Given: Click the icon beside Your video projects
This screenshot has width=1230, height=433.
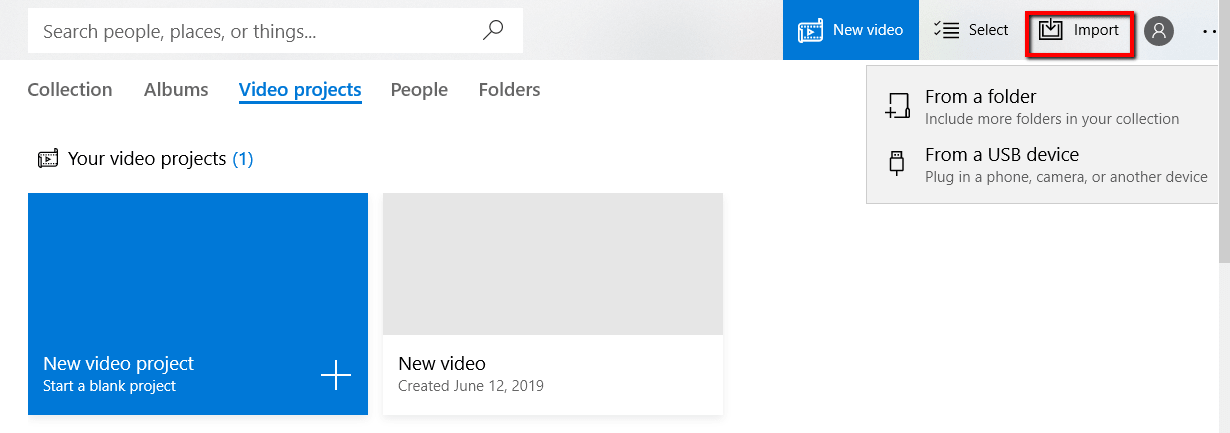Looking at the screenshot, I should point(48,159).
